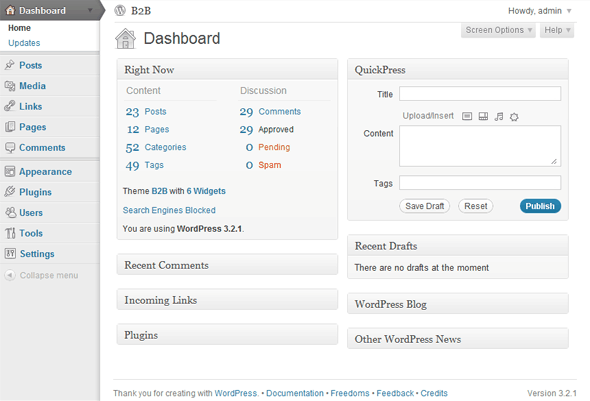Click the Comments bubble icon in sidebar

pyautogui.click(x=10, y=147)
